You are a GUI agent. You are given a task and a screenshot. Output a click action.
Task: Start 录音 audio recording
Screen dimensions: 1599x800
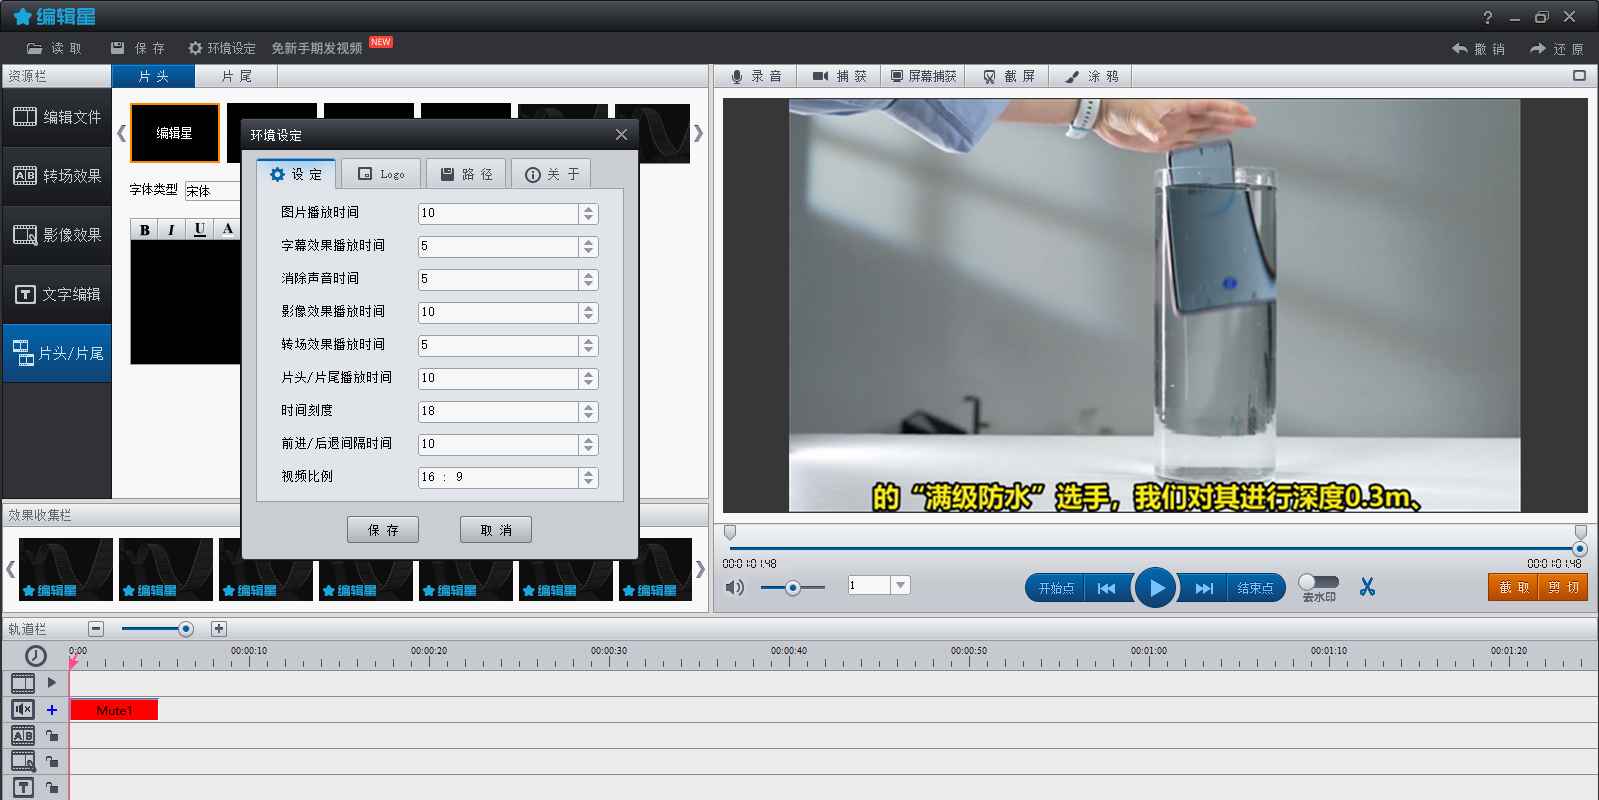755,76
